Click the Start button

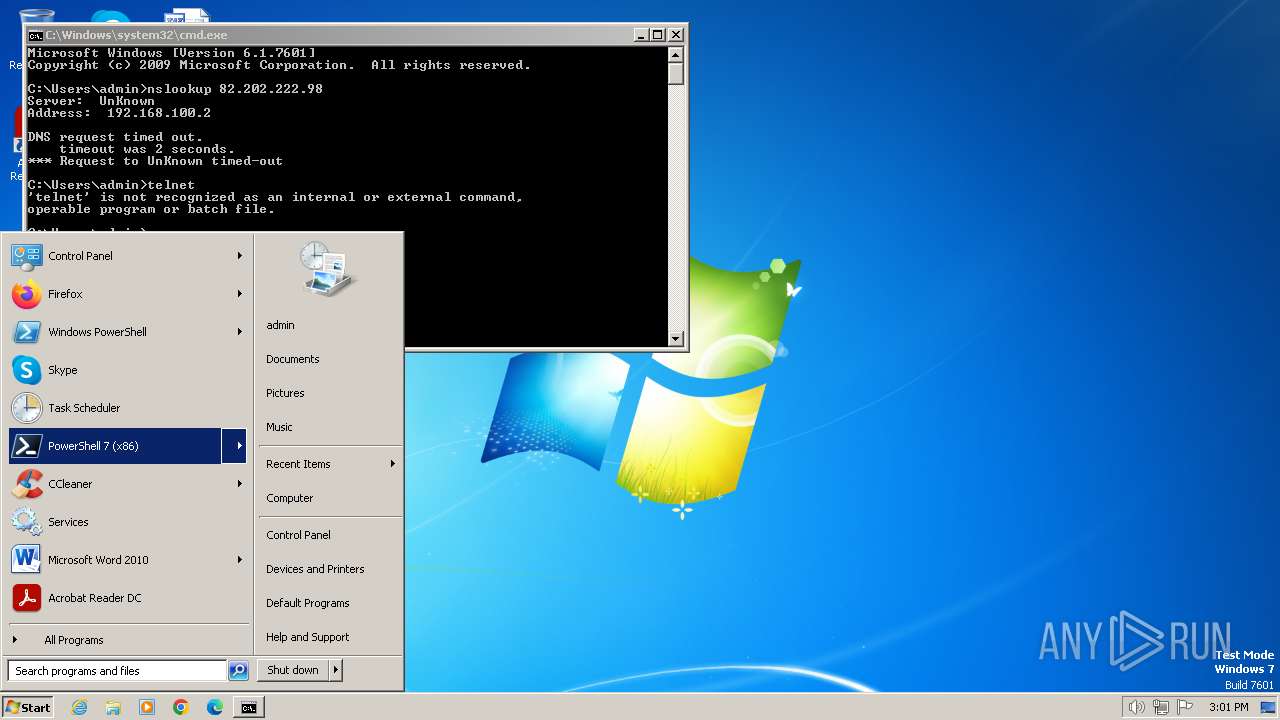click(x=28, y=707)
